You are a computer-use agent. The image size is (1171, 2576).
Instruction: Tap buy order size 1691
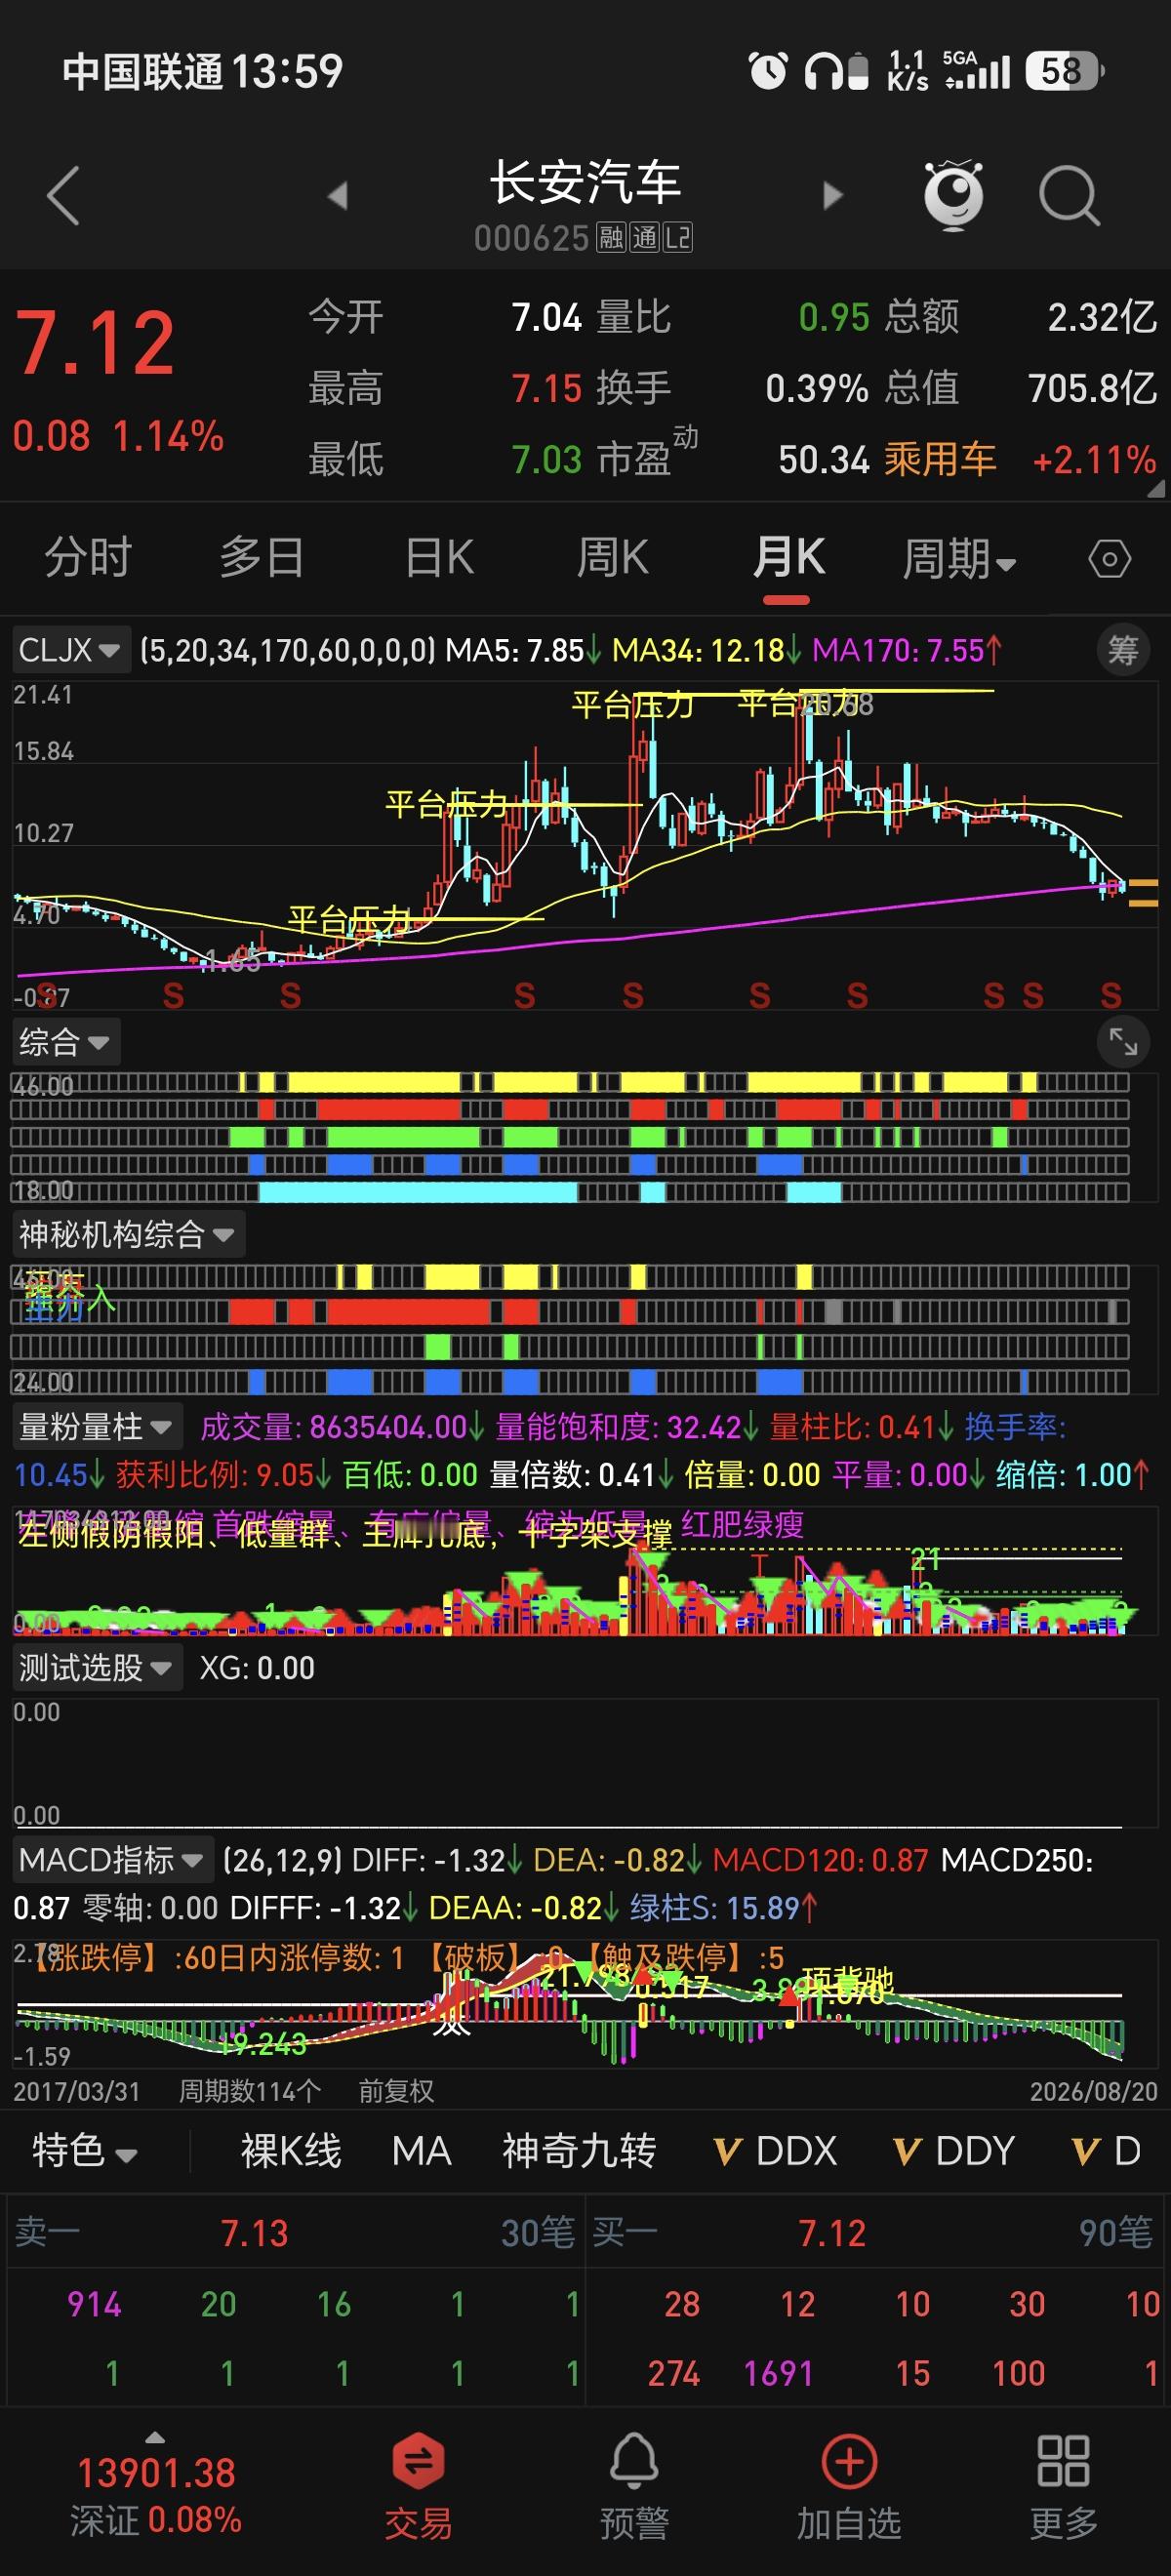[778, 2373]
